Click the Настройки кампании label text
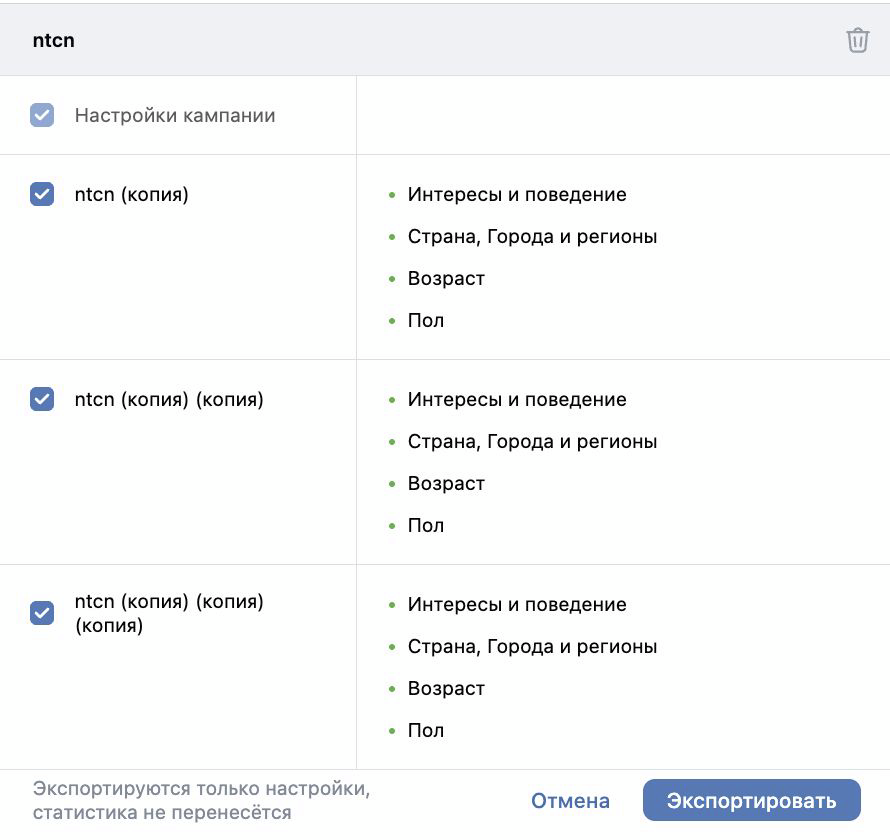Screen dimensions: 890x840 (x=173, y=115)
